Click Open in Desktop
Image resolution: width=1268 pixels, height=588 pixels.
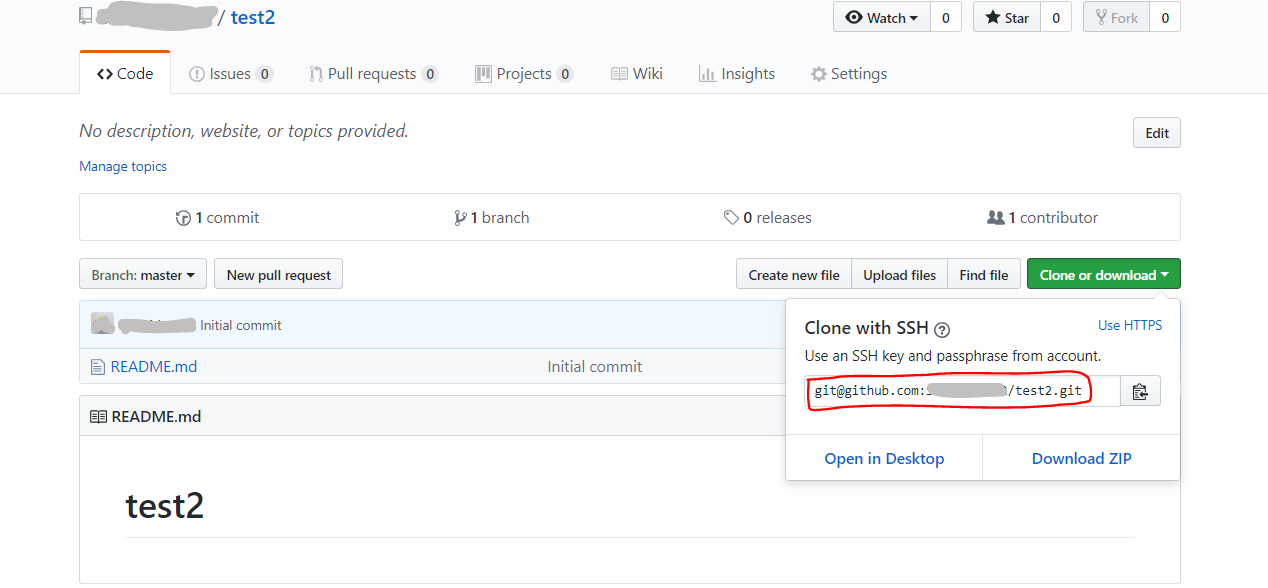tap(884, 458)
